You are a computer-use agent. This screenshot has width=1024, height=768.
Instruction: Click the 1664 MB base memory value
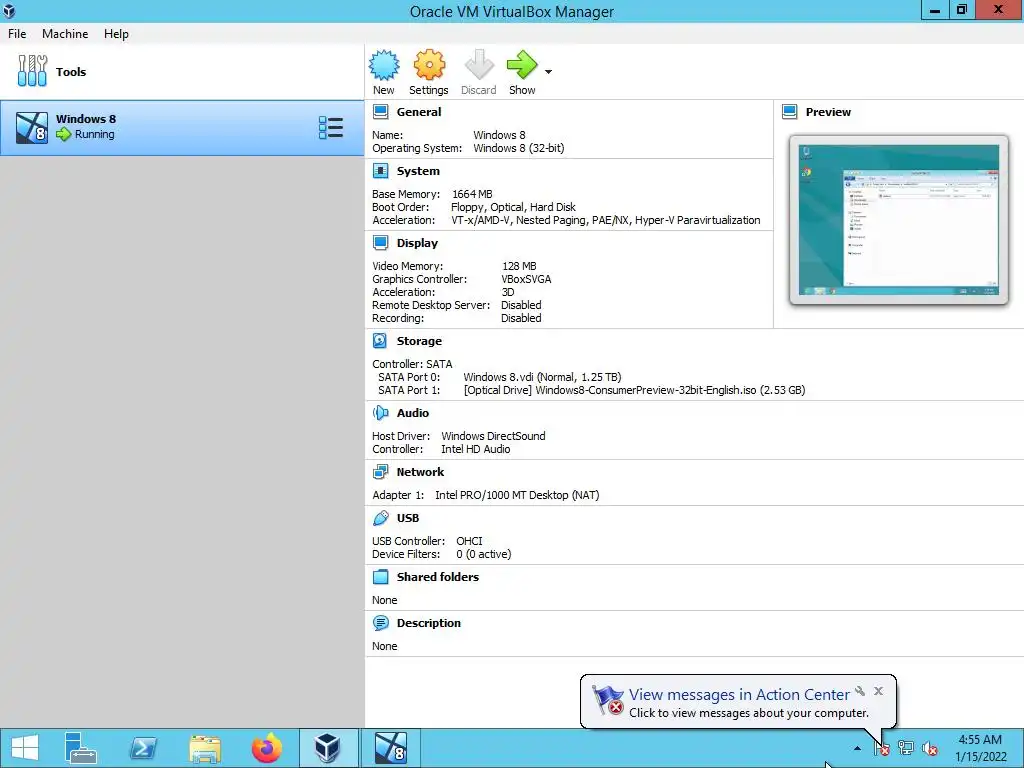coord(472,194)
